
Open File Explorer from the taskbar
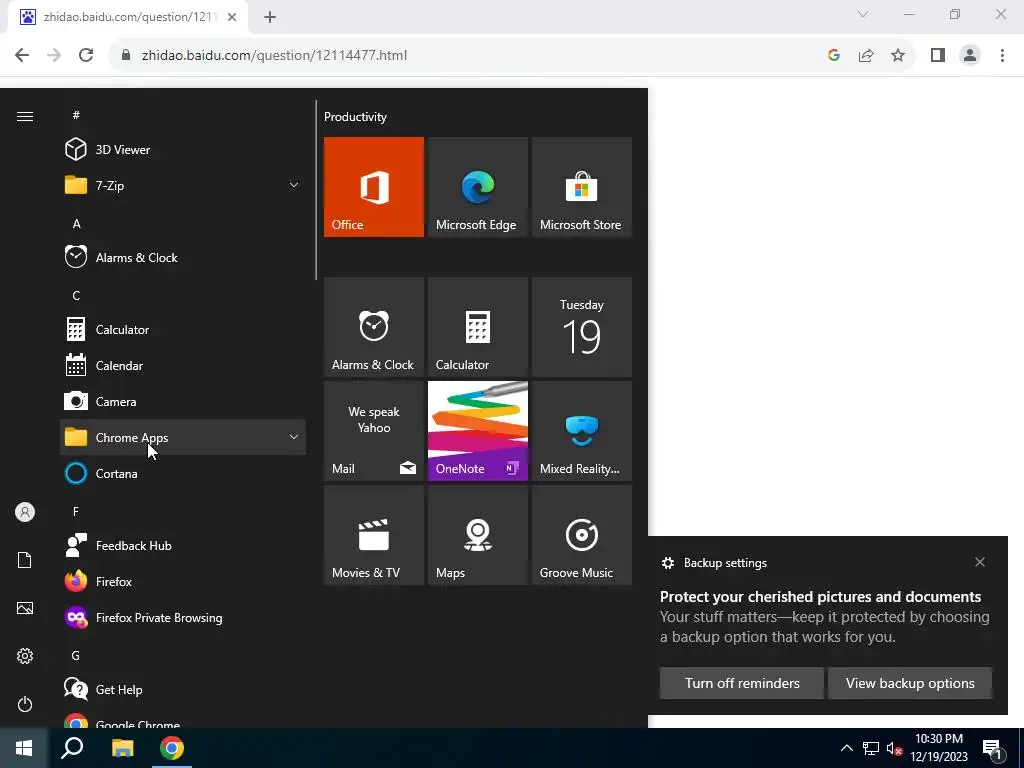click(122, 748)
